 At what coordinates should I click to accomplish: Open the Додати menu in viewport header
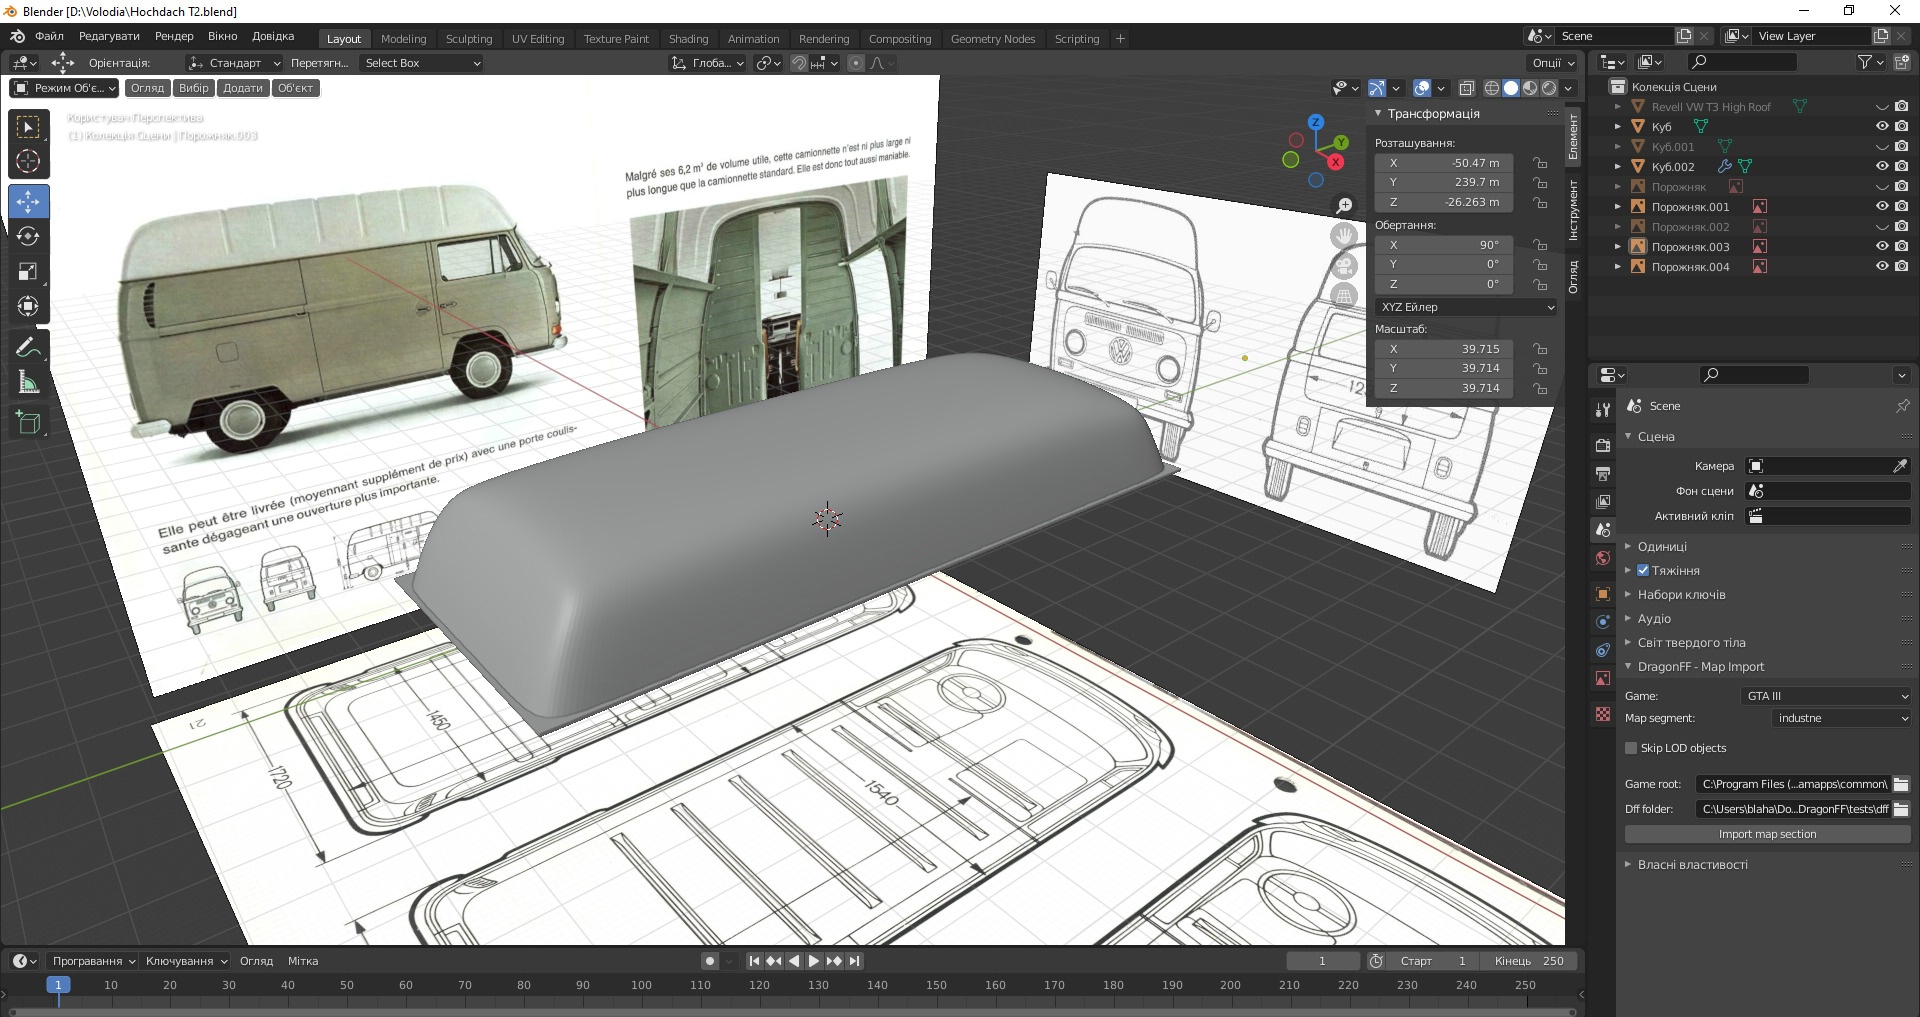point(242,88)
